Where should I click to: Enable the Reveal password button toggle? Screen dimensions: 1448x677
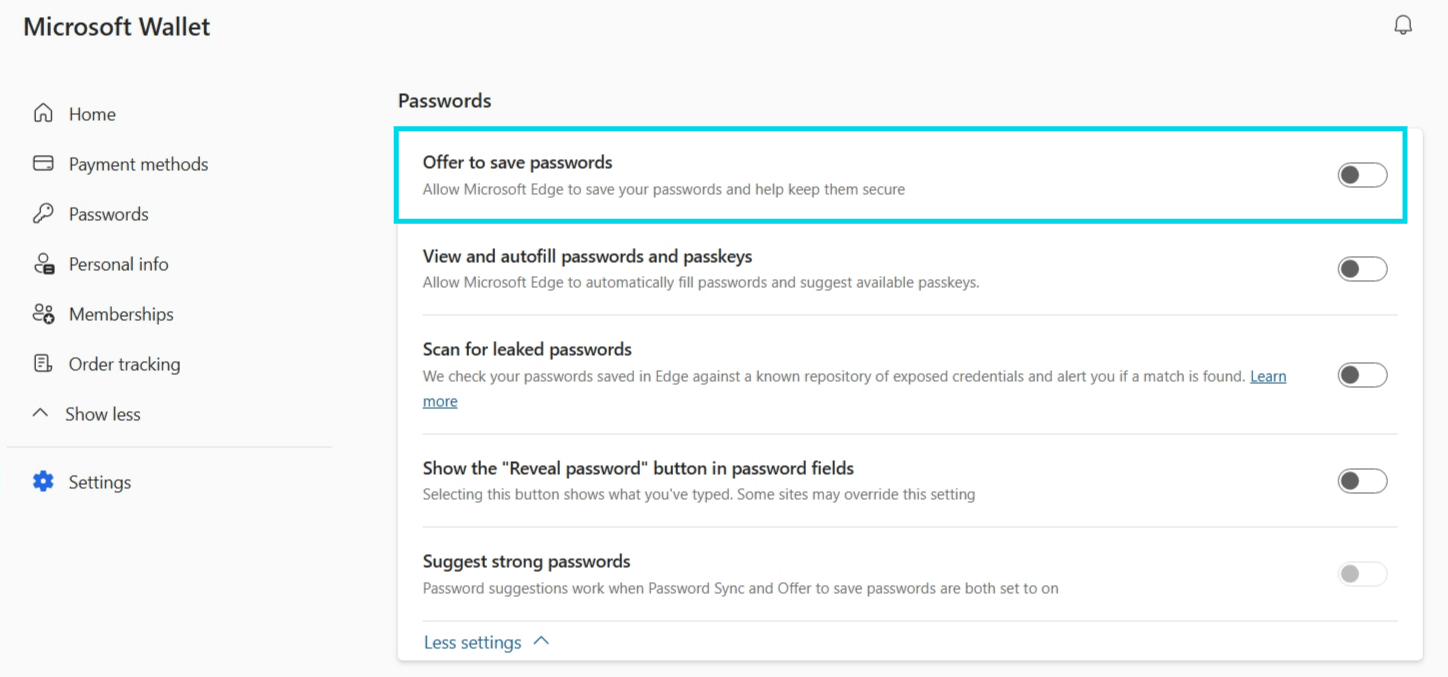[x=1362, y=481]
